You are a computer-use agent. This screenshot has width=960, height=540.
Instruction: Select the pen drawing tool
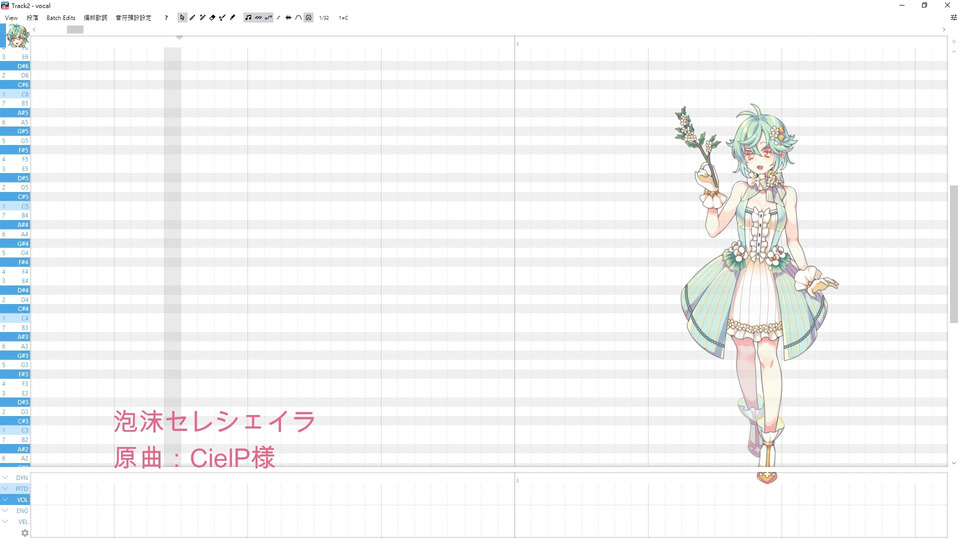coord(192,18)
